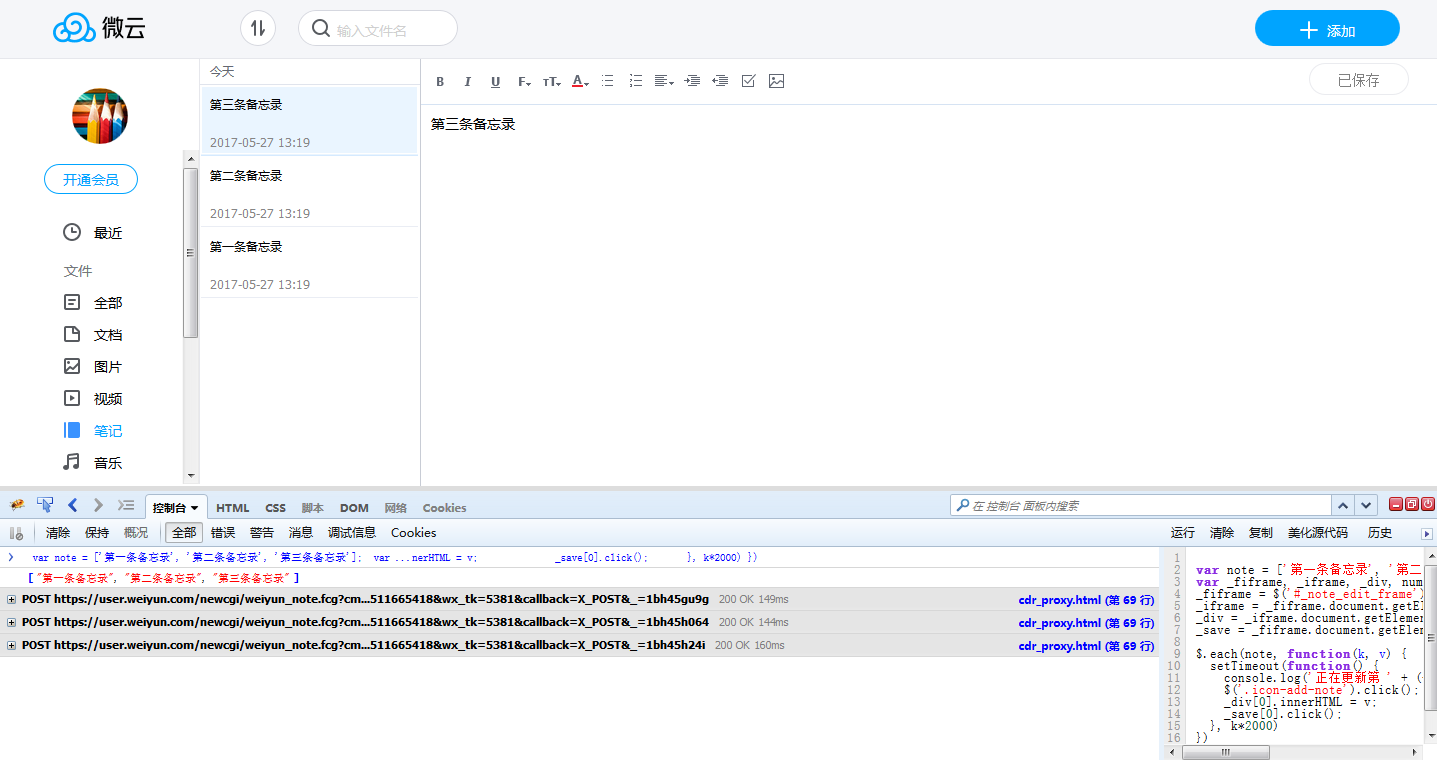Increase indent using the toolbar icon
The image size is (1437, 760).
pos(692,81)
